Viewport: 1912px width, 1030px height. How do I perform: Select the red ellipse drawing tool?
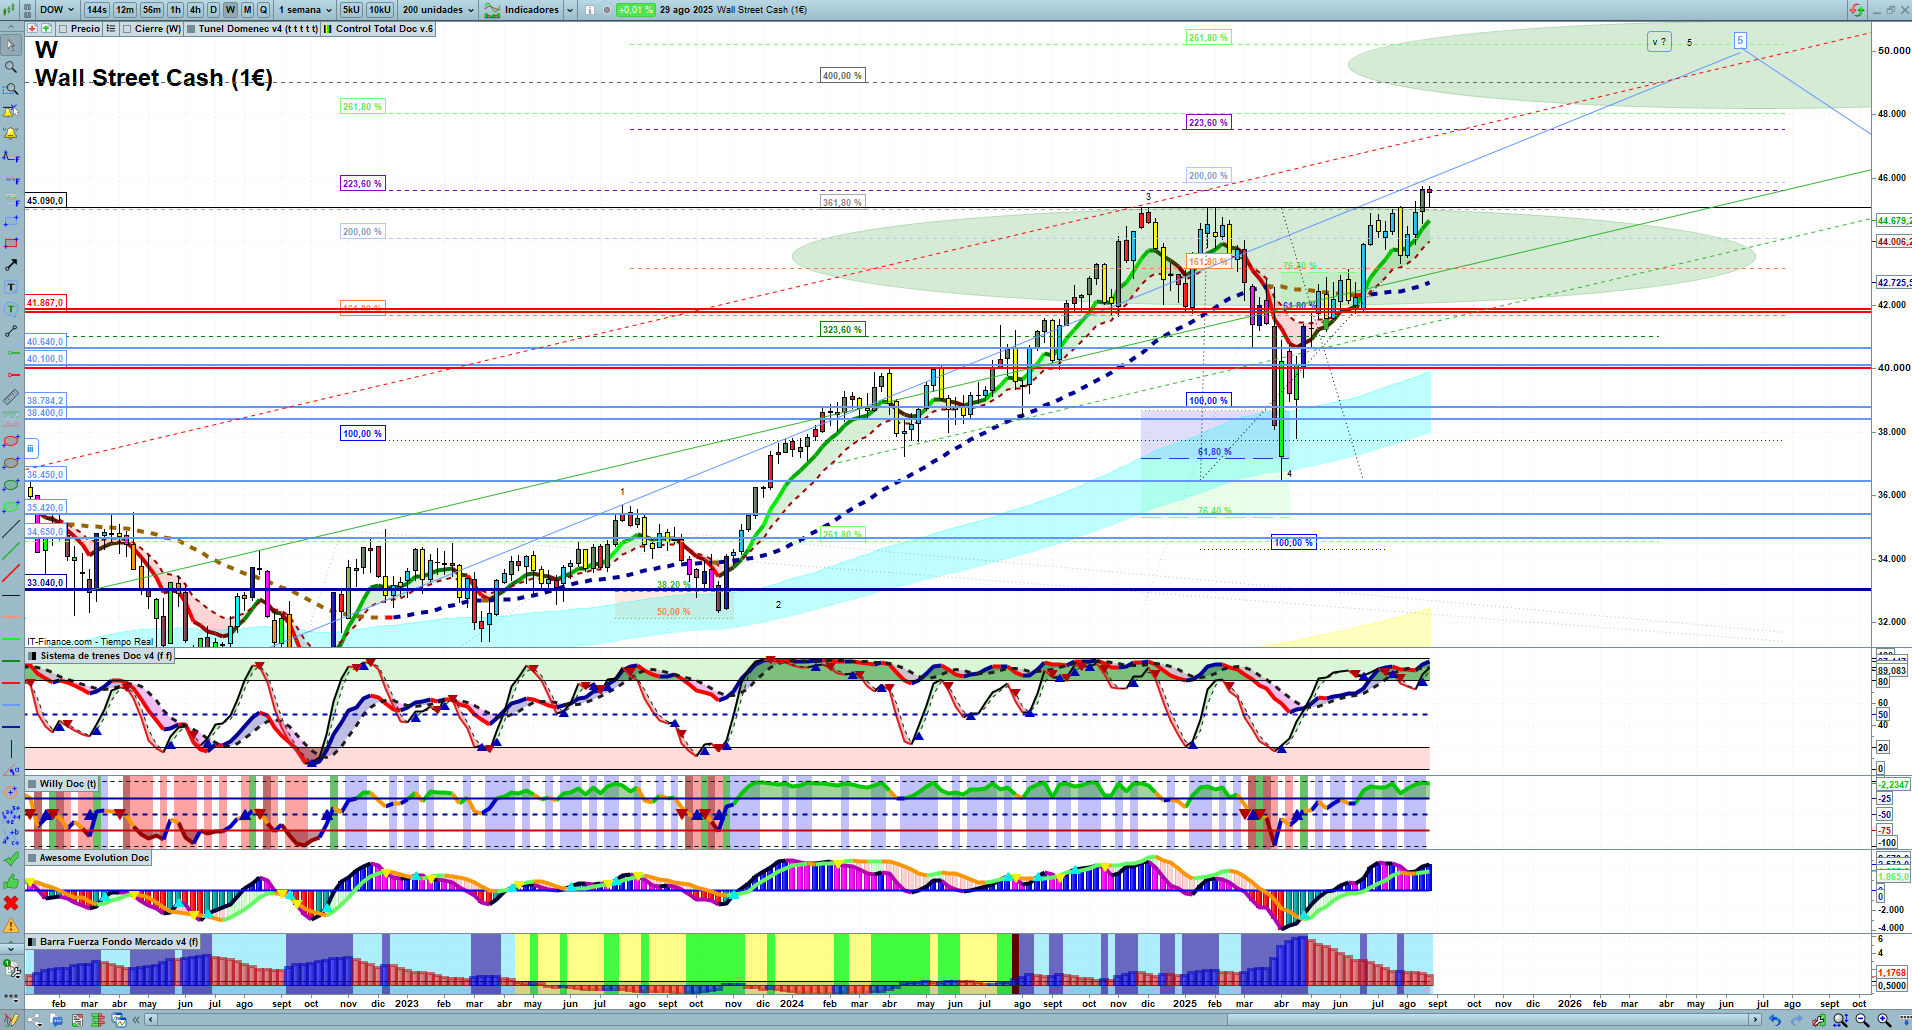[11, 441]
